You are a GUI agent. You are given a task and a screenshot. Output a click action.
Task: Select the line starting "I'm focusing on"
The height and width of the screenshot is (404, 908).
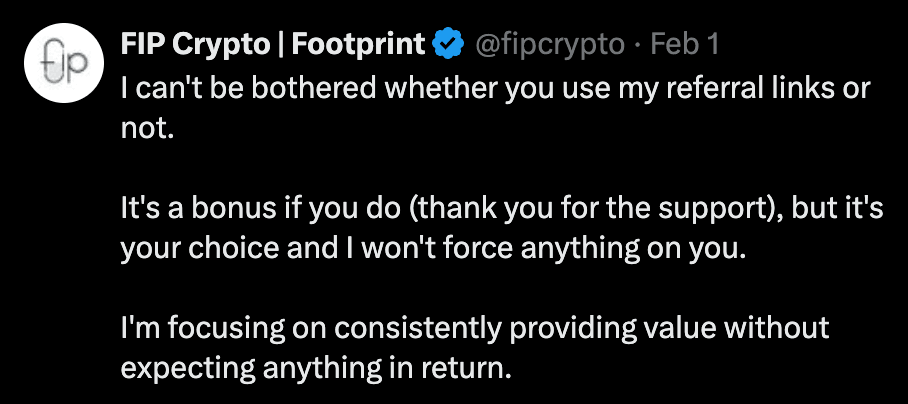click(475, 328)
